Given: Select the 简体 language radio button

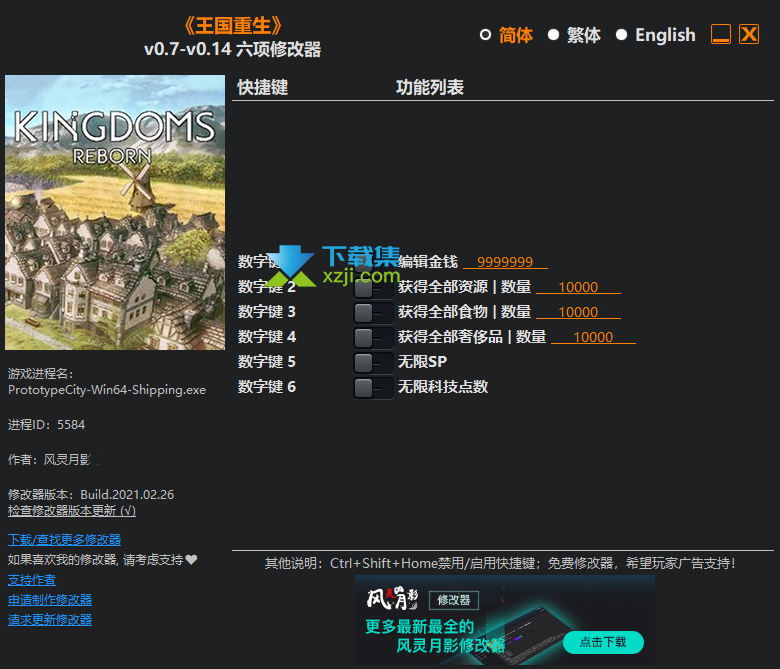Looking at the screenshot, I should pyautogui.click(x=485, y=35).
